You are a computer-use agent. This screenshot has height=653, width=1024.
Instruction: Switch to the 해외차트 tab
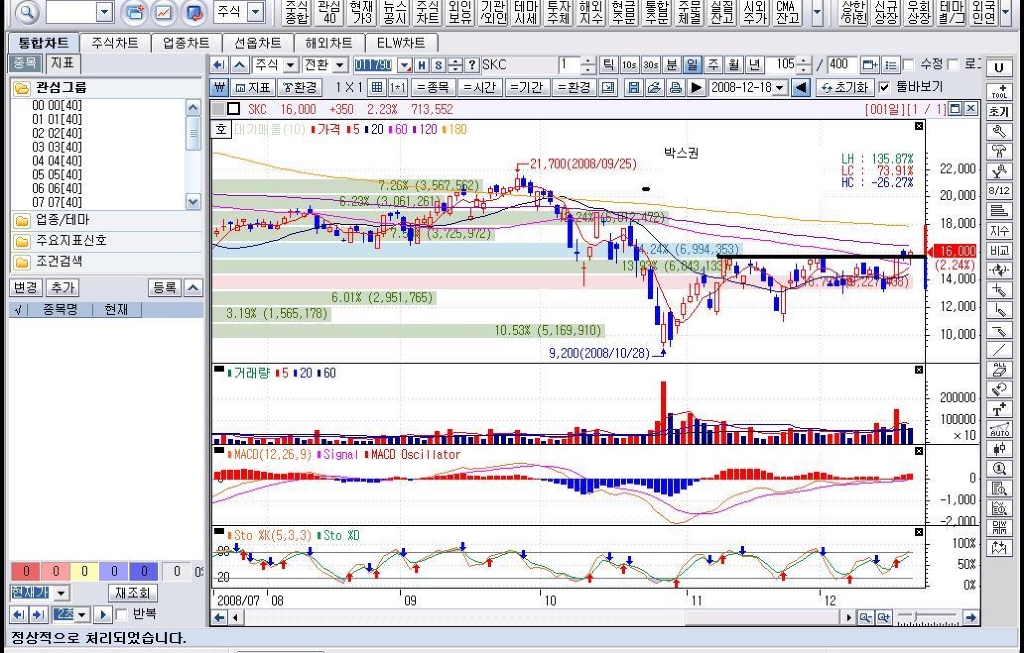tap(328, 43)
